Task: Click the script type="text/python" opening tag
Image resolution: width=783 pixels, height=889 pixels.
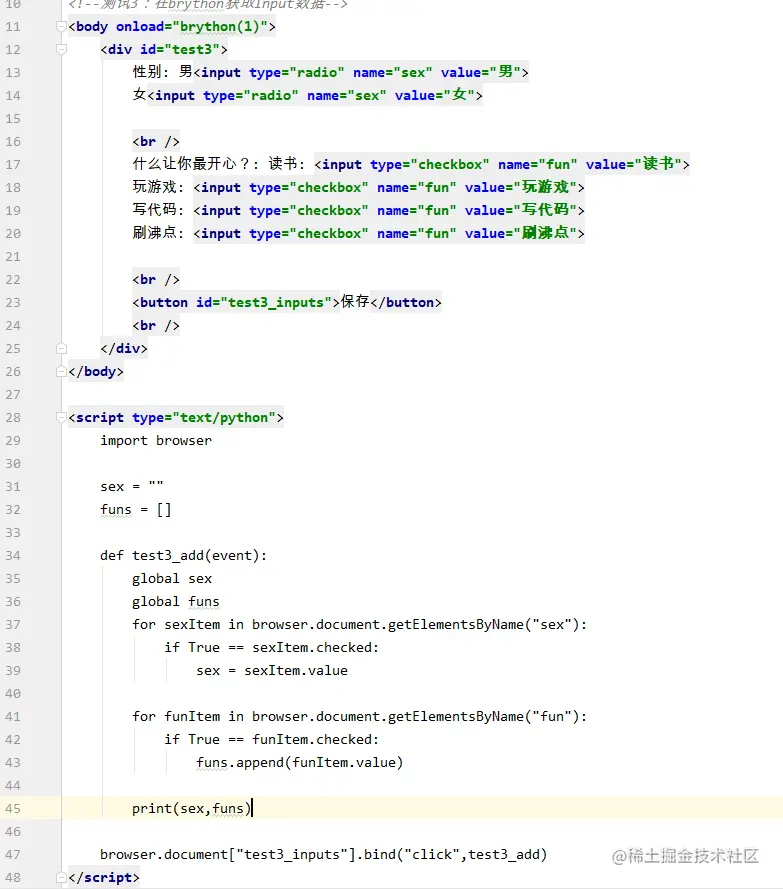Action: point(176,418)
